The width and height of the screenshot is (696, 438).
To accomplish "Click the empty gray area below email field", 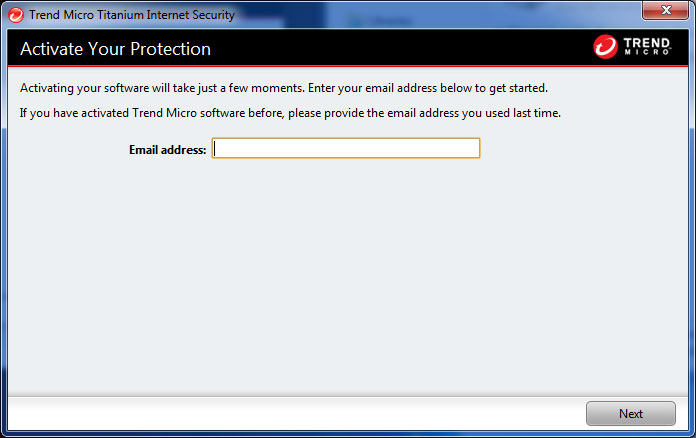I will tap(348, 275).
